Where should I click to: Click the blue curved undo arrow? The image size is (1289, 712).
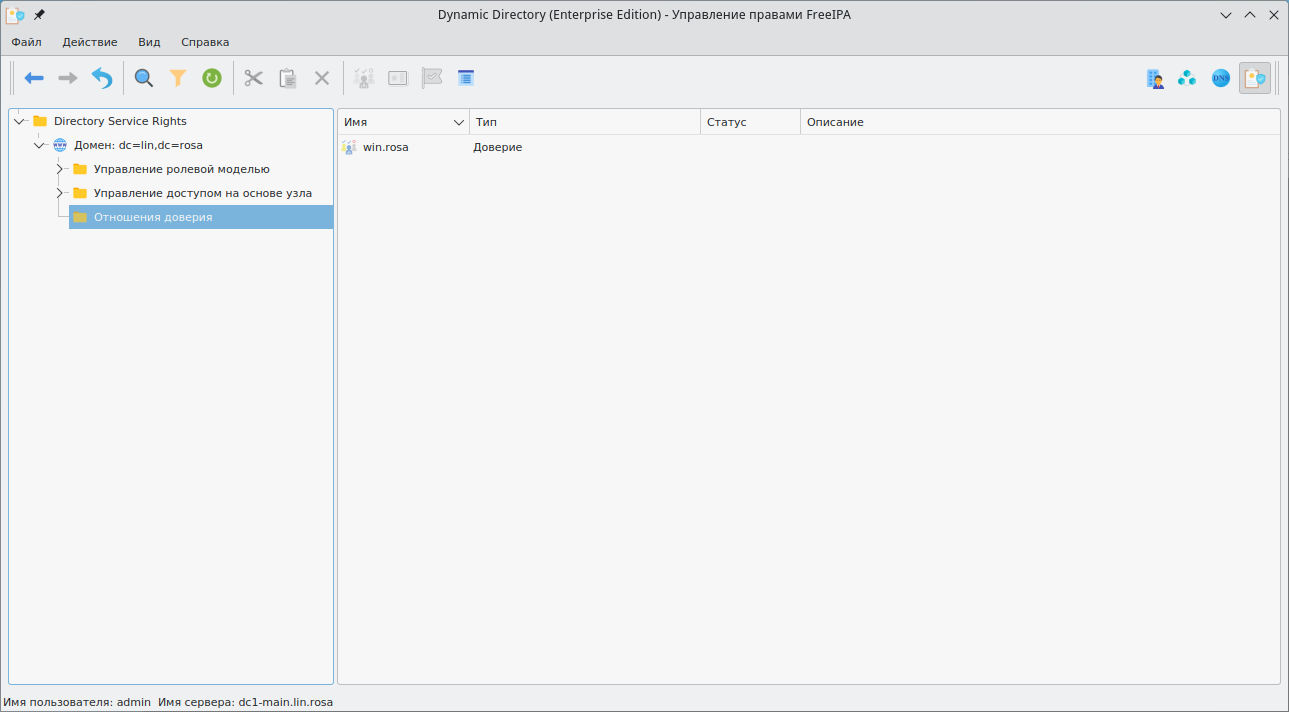(102, 78)
